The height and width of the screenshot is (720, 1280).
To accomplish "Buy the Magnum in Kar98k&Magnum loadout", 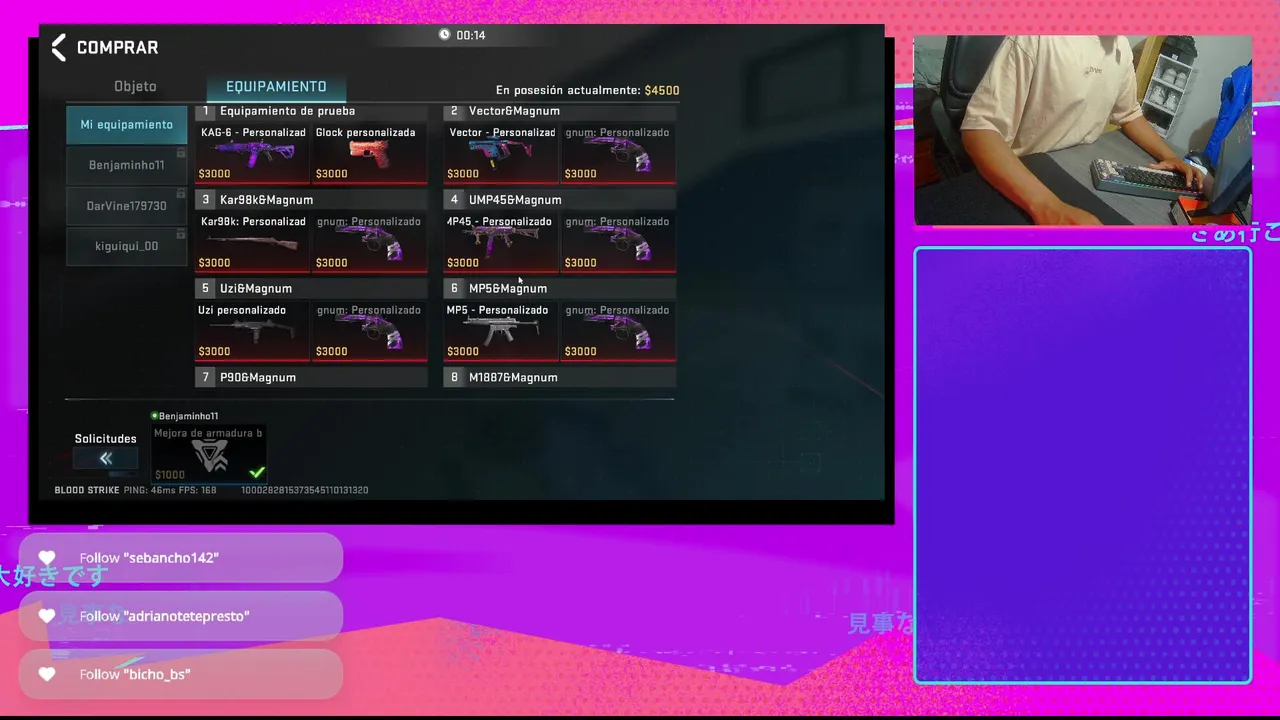I will click(370, 242).
